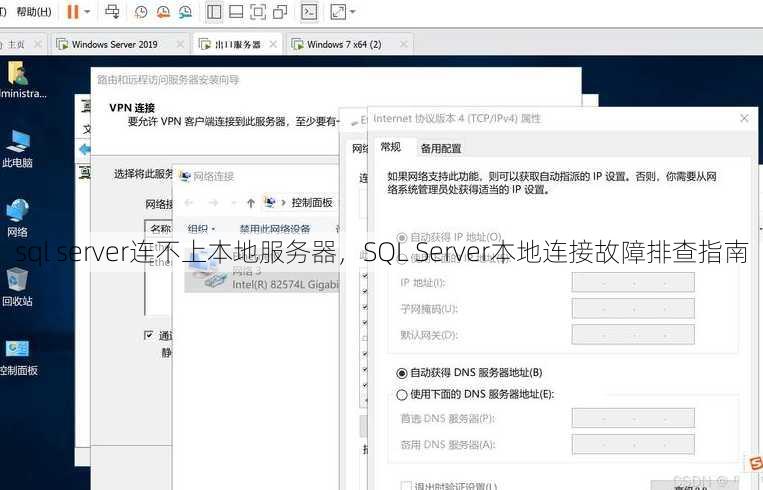The image size is (763, 490).
Task: Open the 网络 Network desktop icon
Action: point(18,218)
